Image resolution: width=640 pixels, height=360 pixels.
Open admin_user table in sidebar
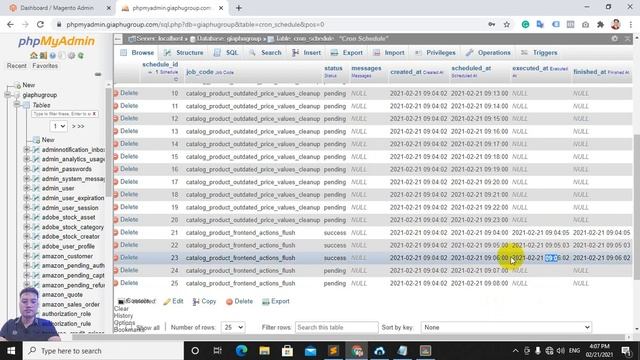tap(58, 188)
